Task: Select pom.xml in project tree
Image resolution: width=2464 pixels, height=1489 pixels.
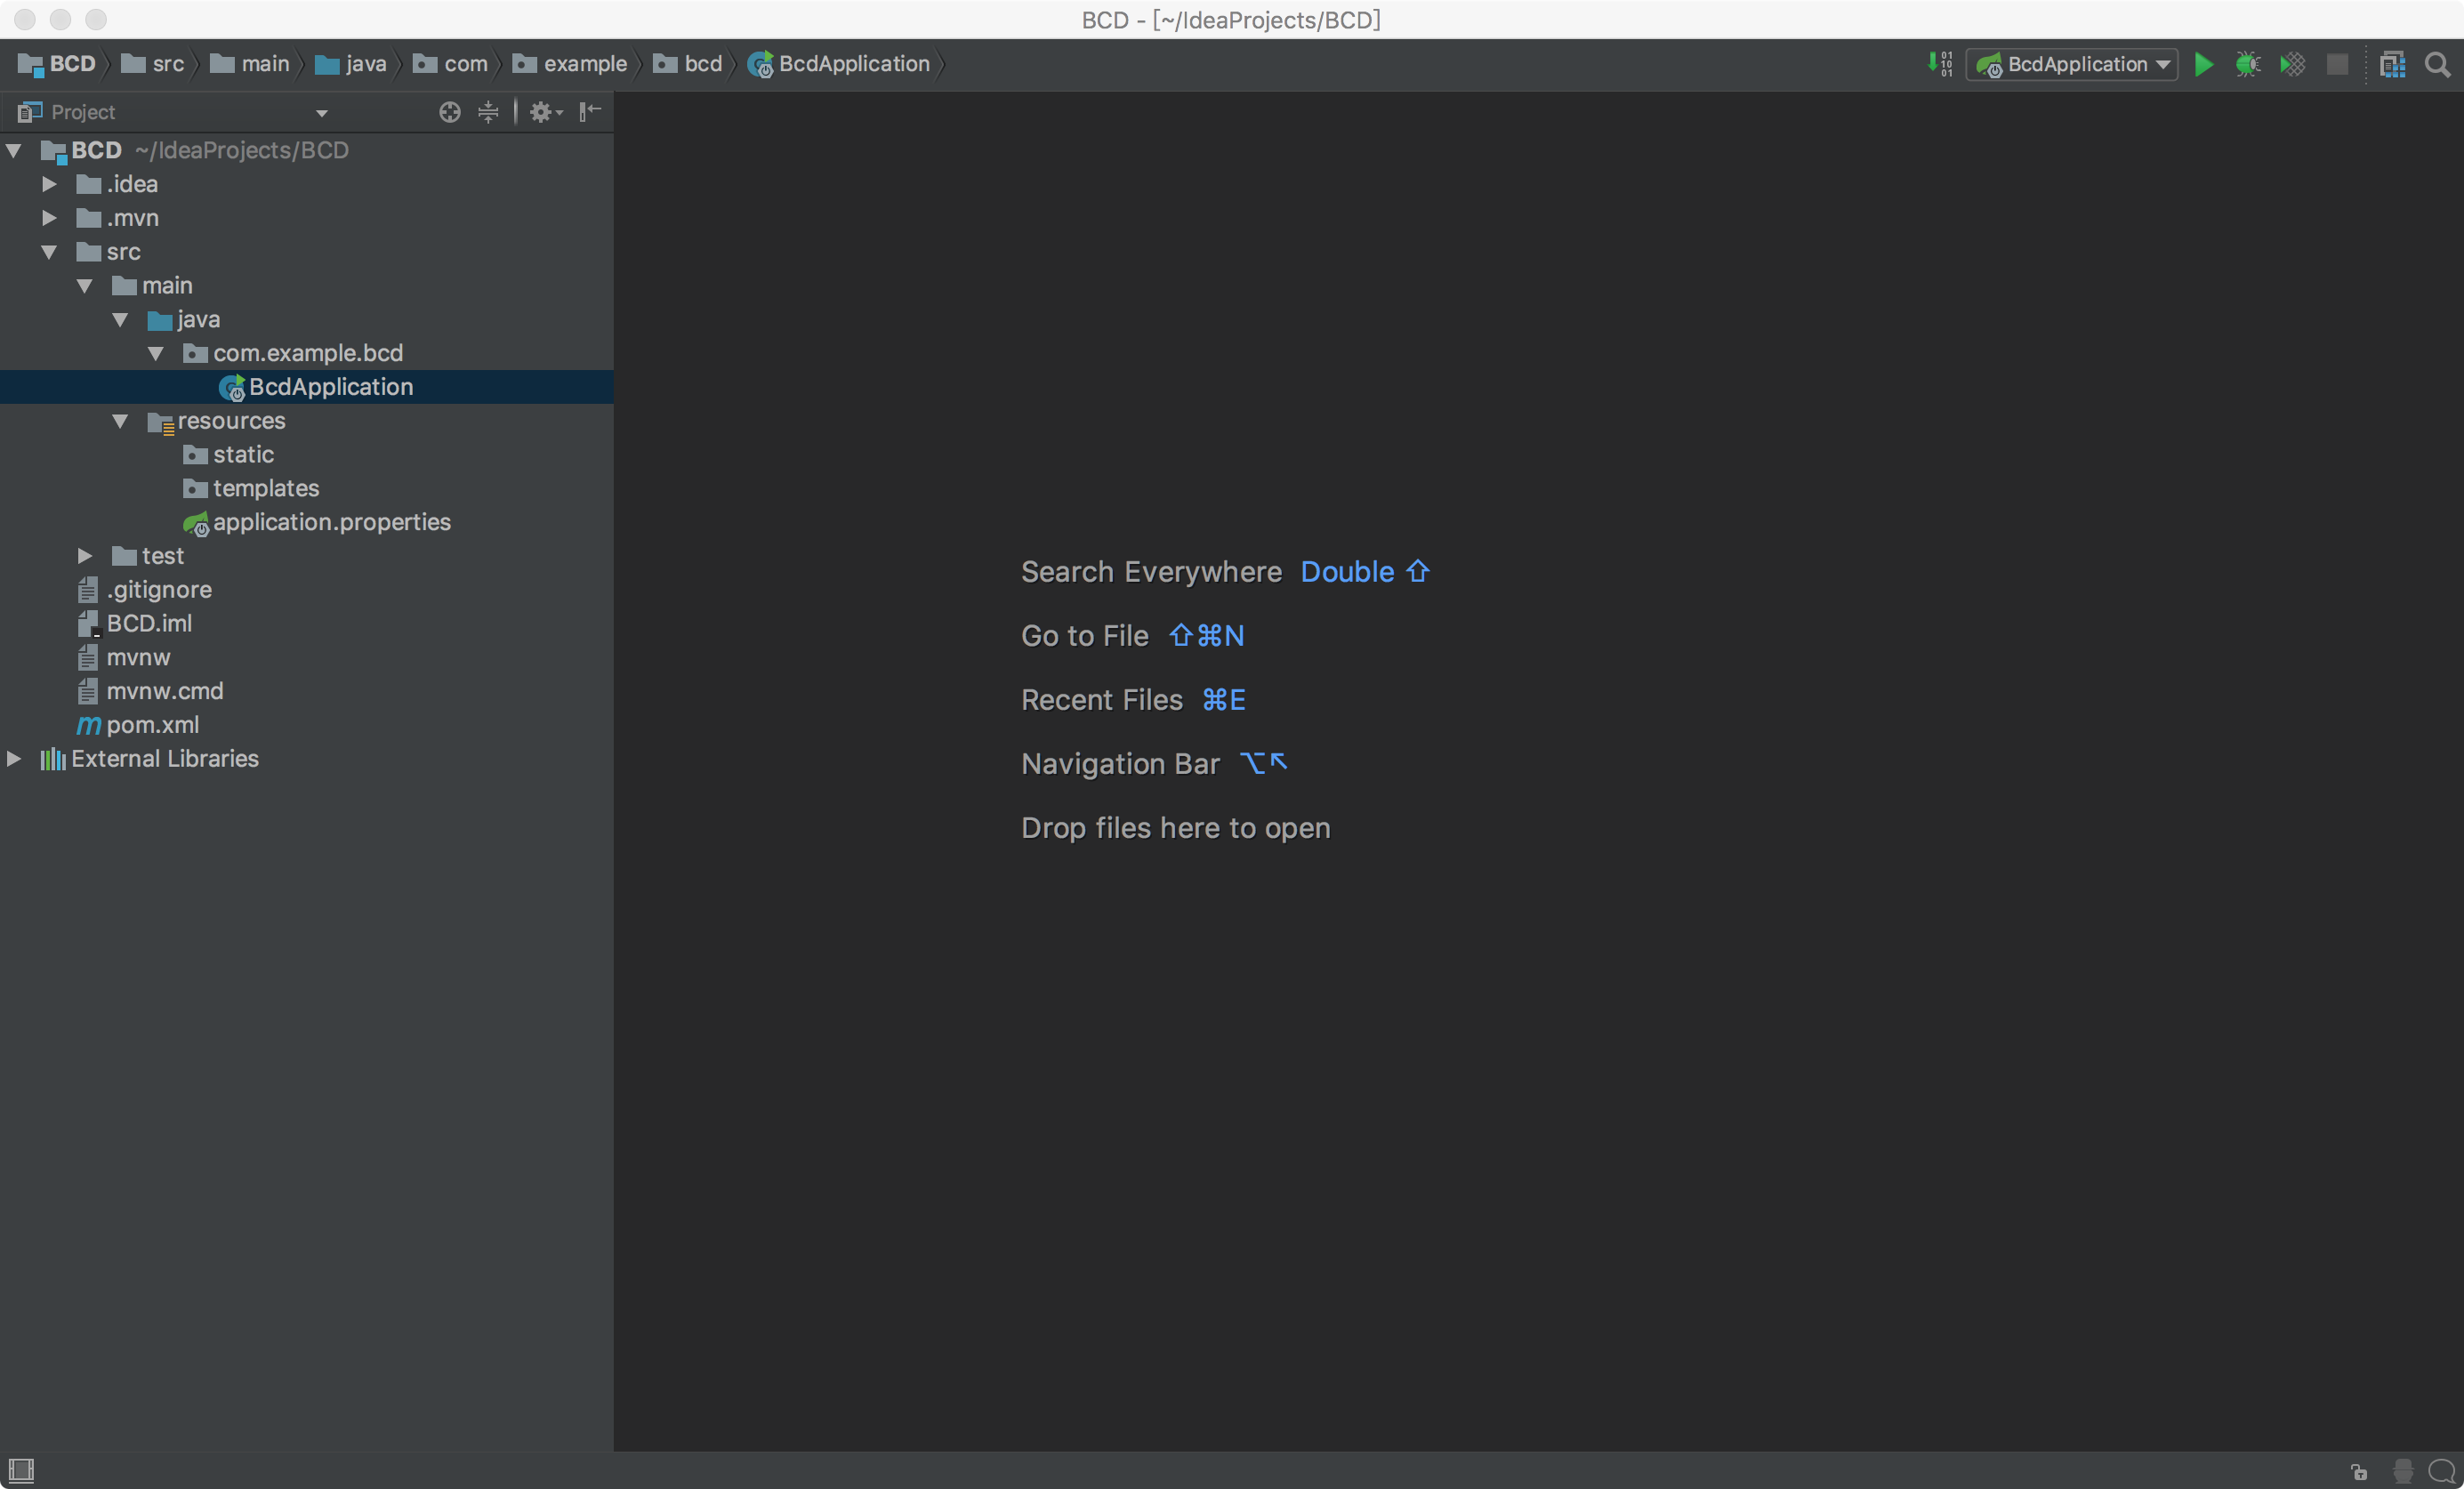Action: (x=152, y=725)
